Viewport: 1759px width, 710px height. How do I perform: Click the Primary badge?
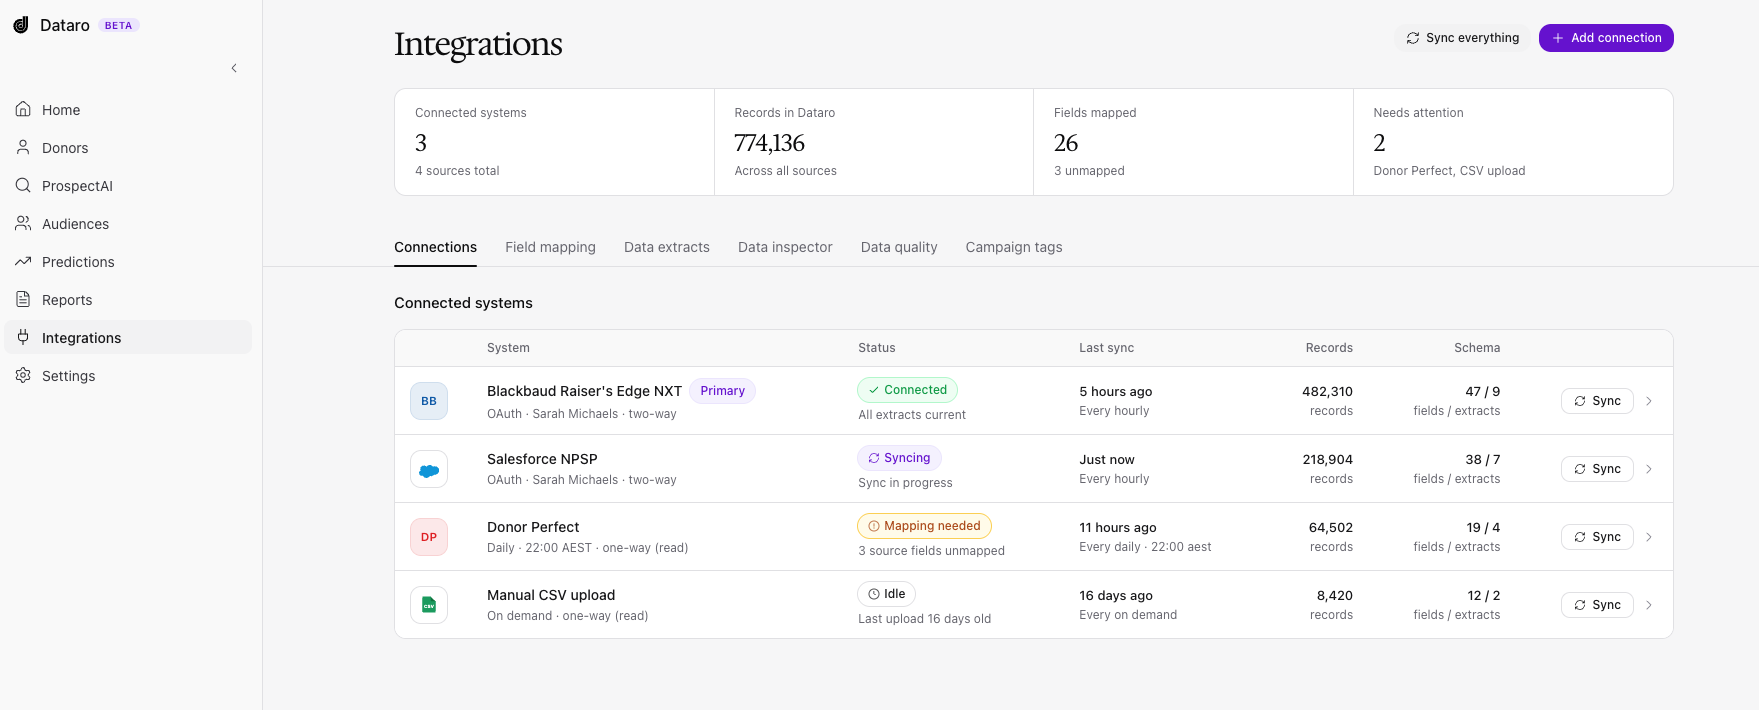(x=722, y=391)
